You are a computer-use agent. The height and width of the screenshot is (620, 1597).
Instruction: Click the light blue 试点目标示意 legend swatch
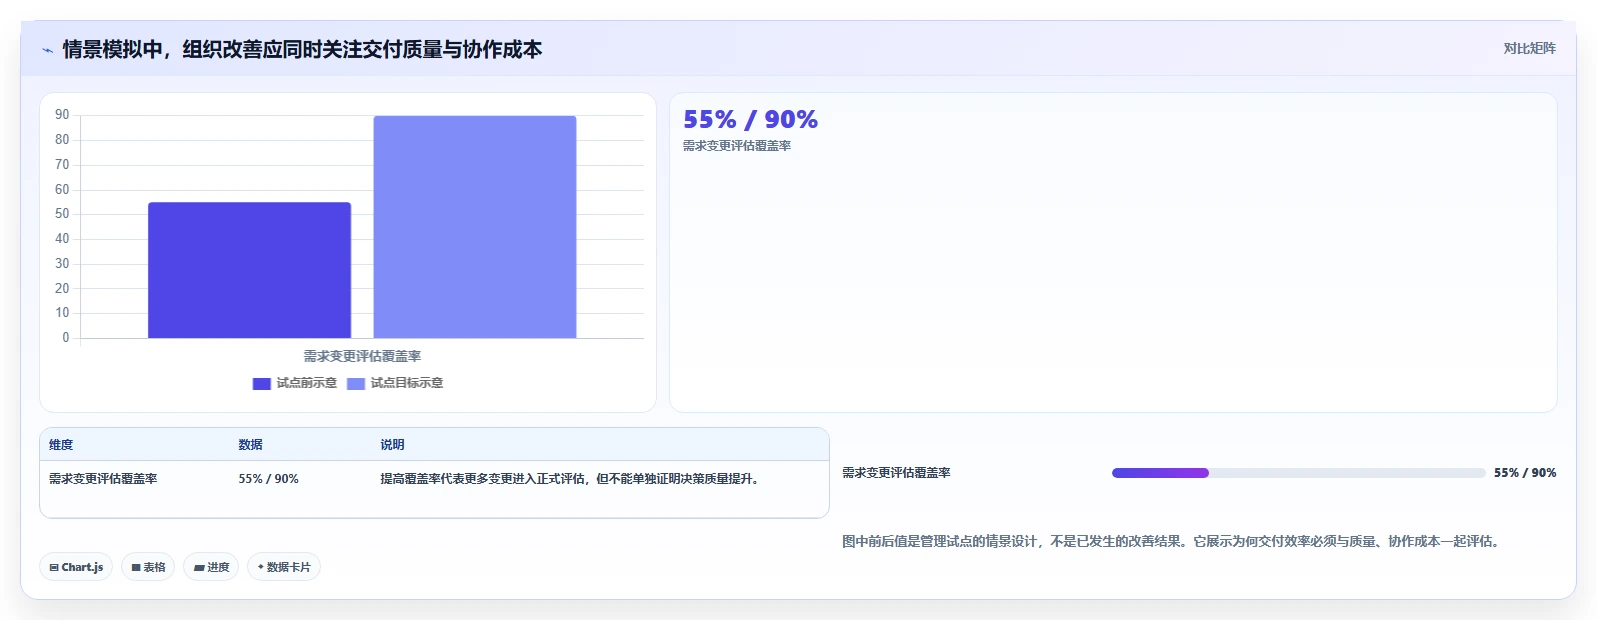click(356, 384)
